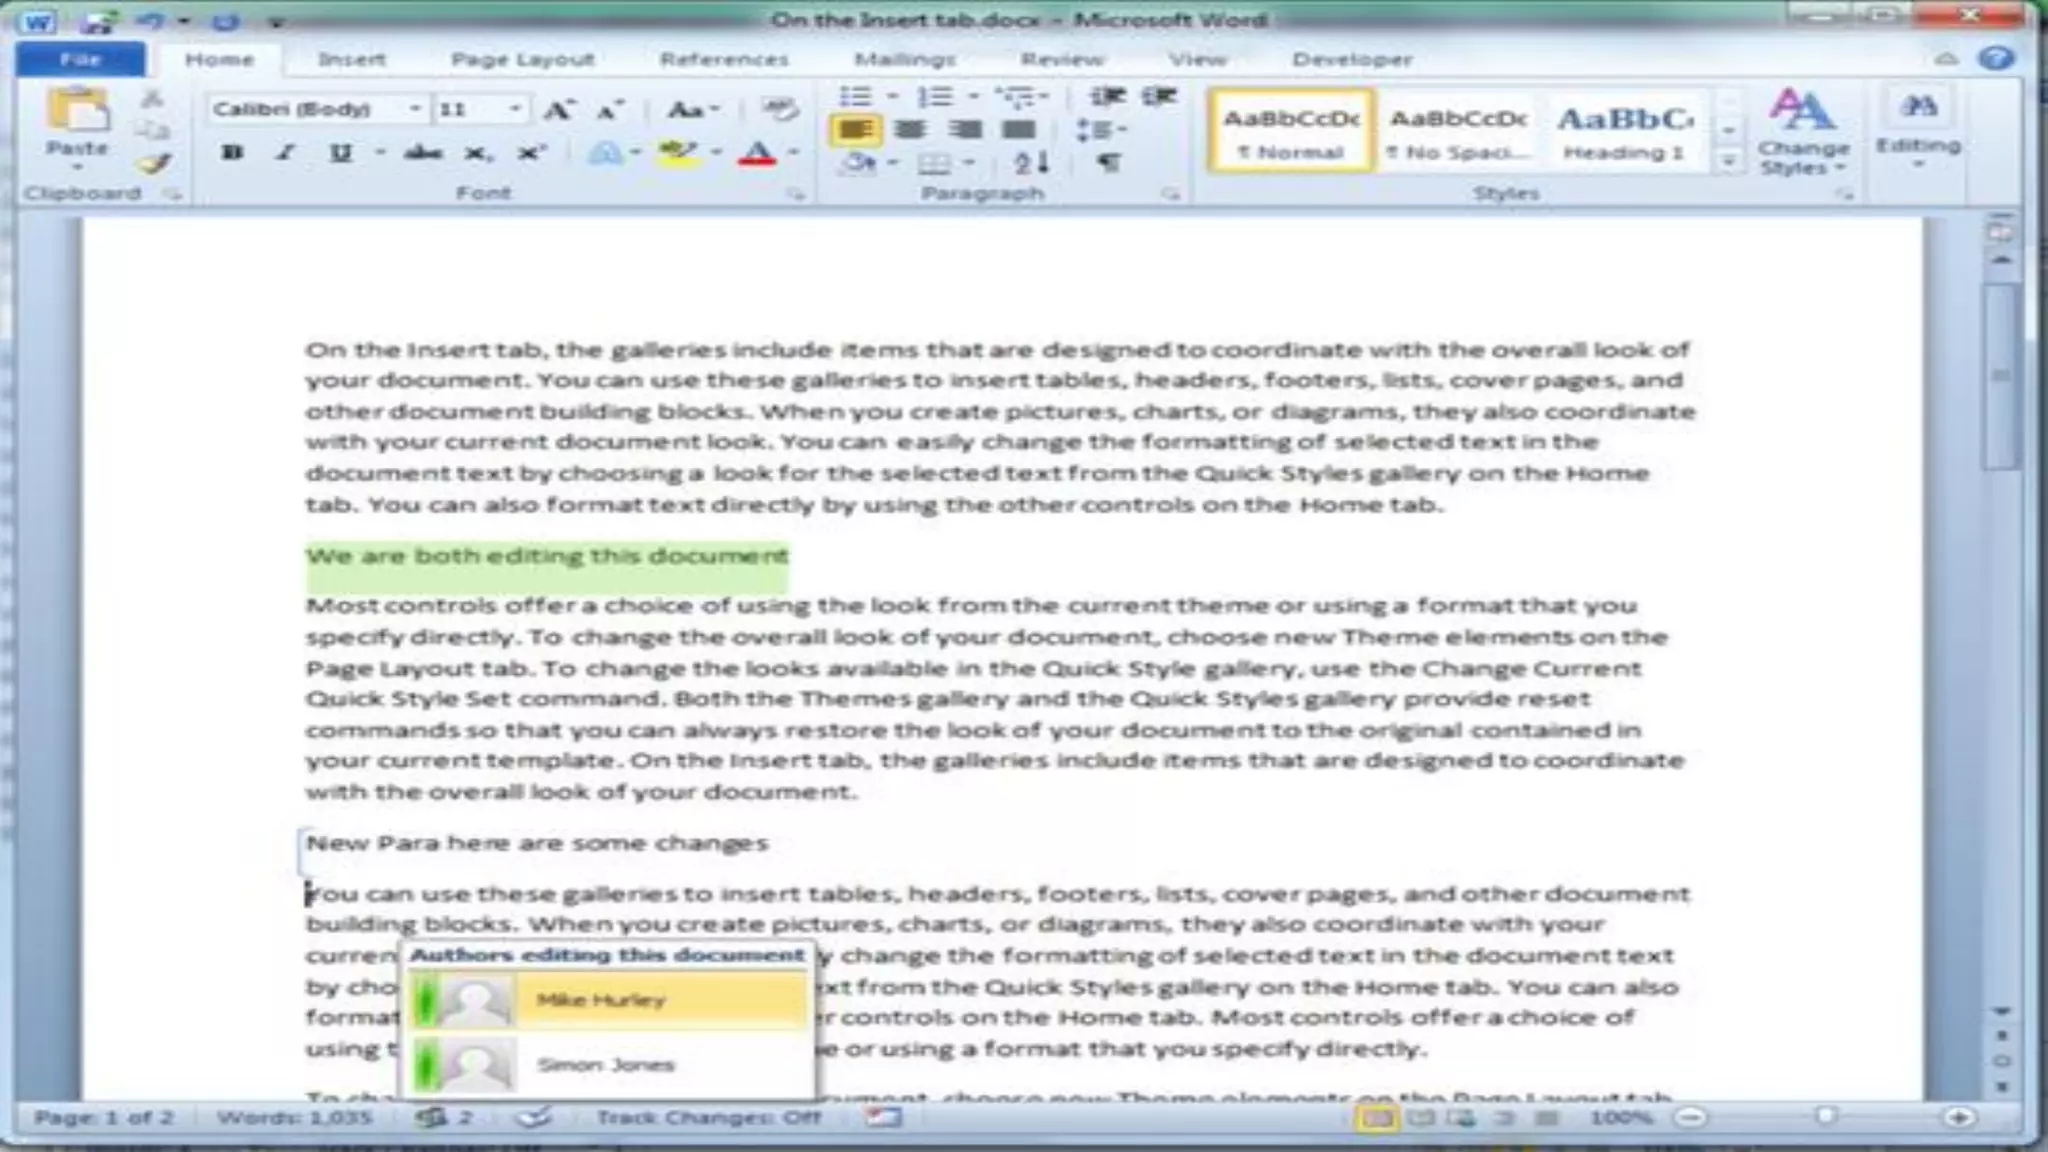The width and height of the screenshot is (2048, 1152).
Task: Apply the Heading 1 style
Action: [1623, 131]
